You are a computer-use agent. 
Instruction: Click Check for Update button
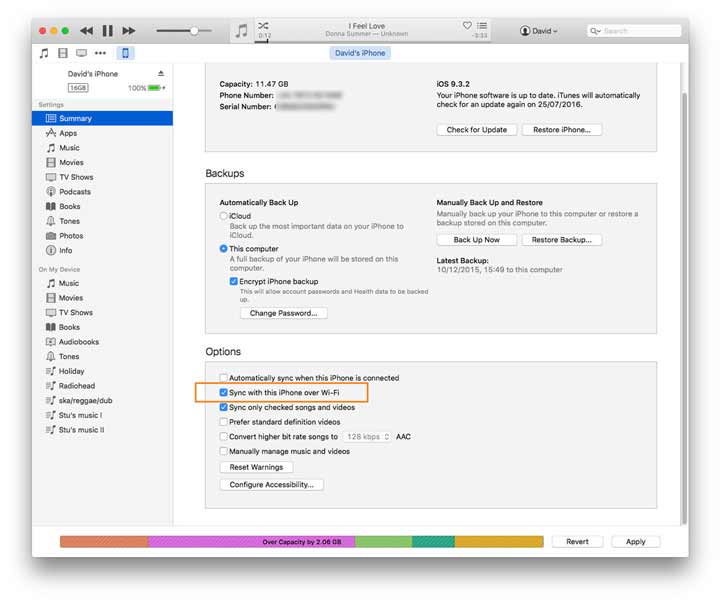(x=477, y=130)
